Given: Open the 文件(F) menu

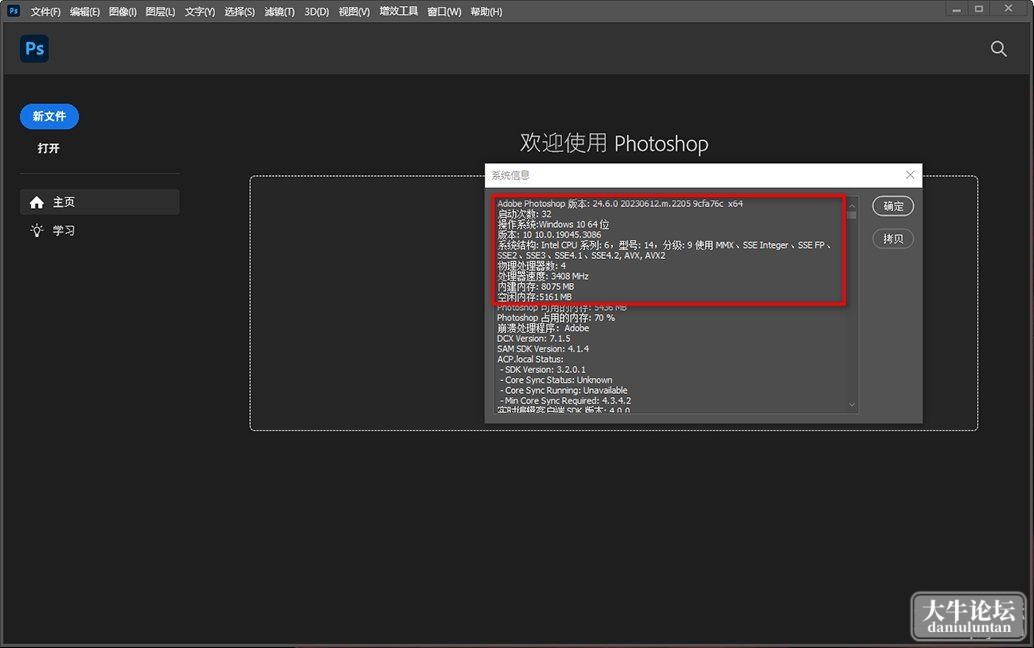Looking at the screenshot, I should [46, 12].
